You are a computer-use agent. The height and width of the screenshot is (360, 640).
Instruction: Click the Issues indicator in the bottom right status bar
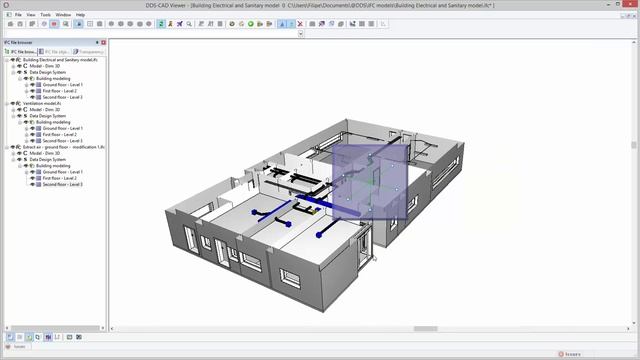click(570, 354)
